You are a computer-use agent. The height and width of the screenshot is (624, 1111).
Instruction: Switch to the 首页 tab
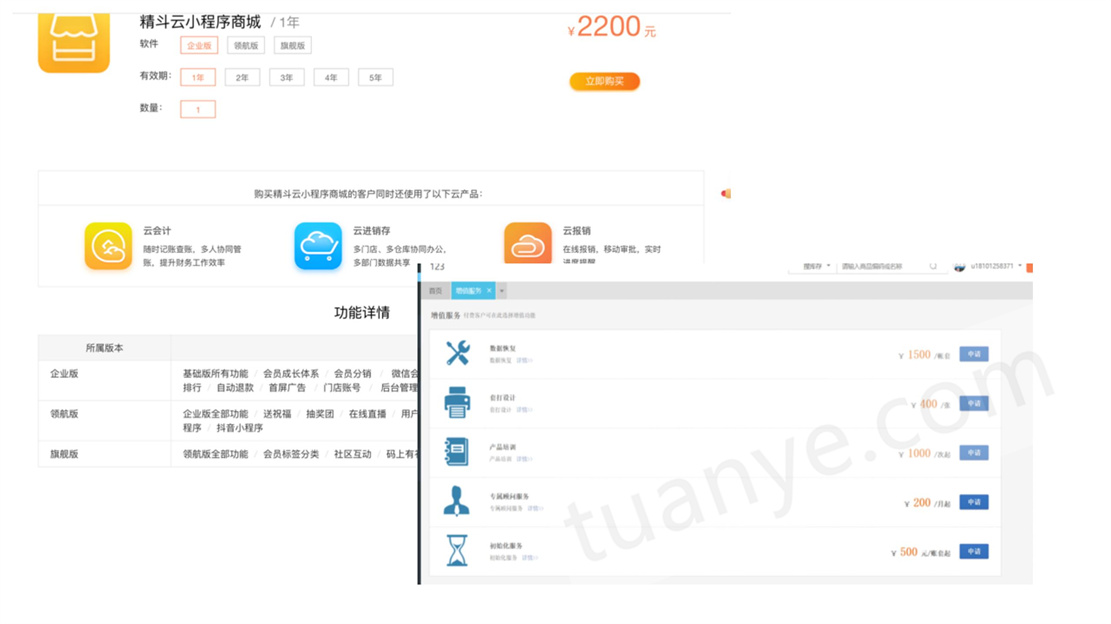[436, 291]
